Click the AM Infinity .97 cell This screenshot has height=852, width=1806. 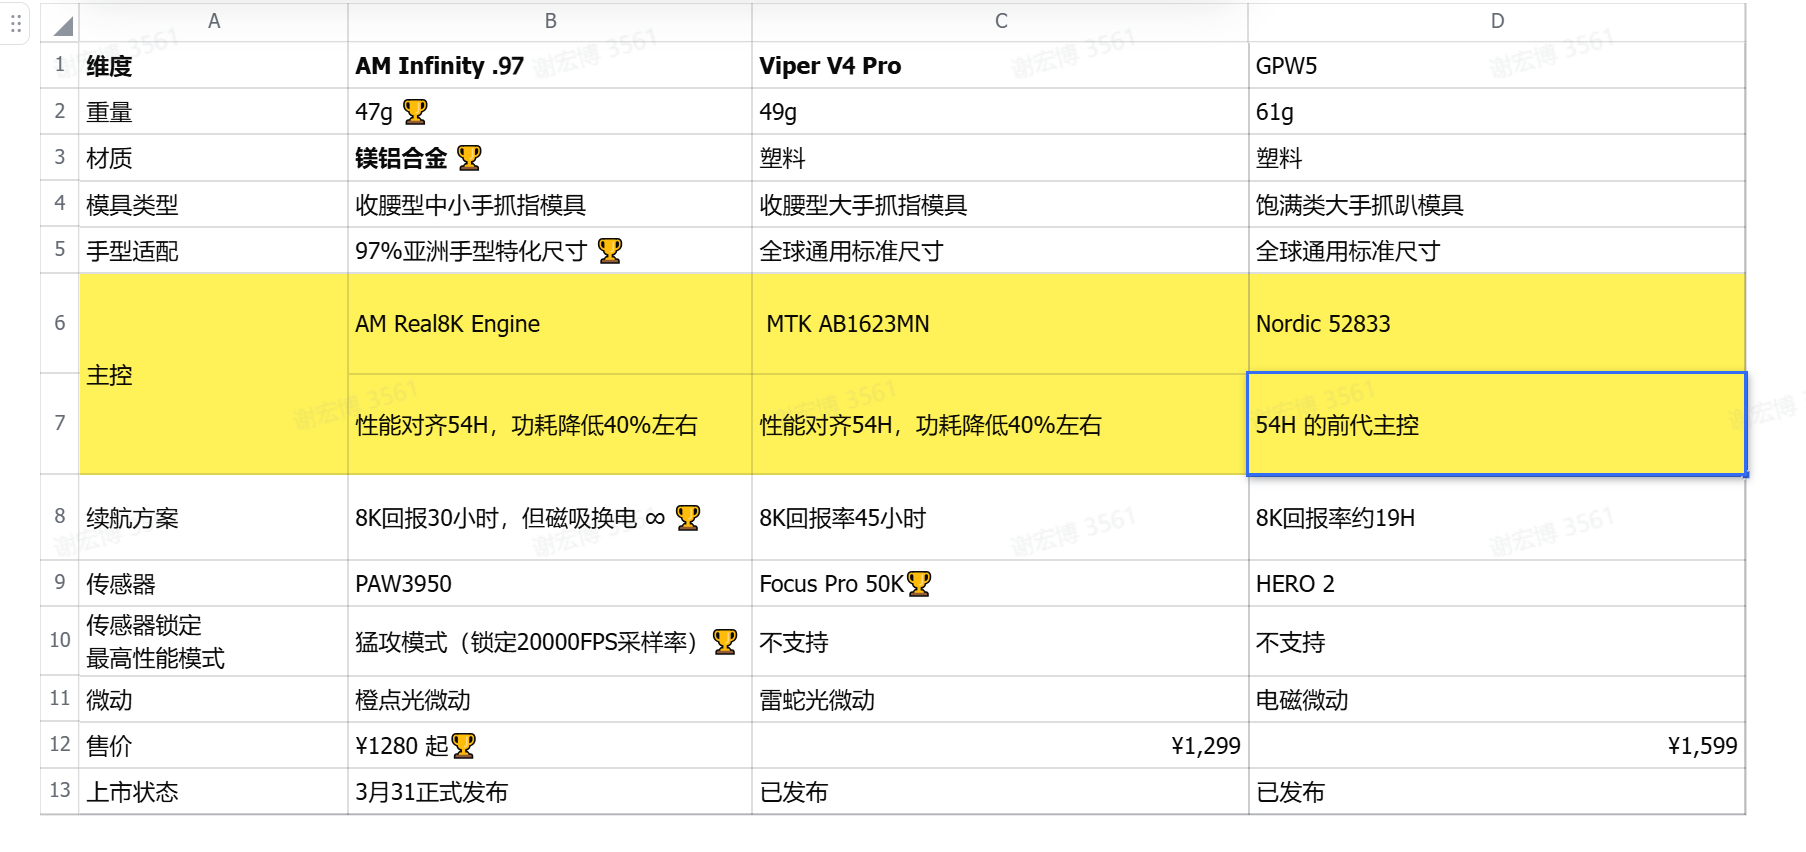tap(550, 66)
